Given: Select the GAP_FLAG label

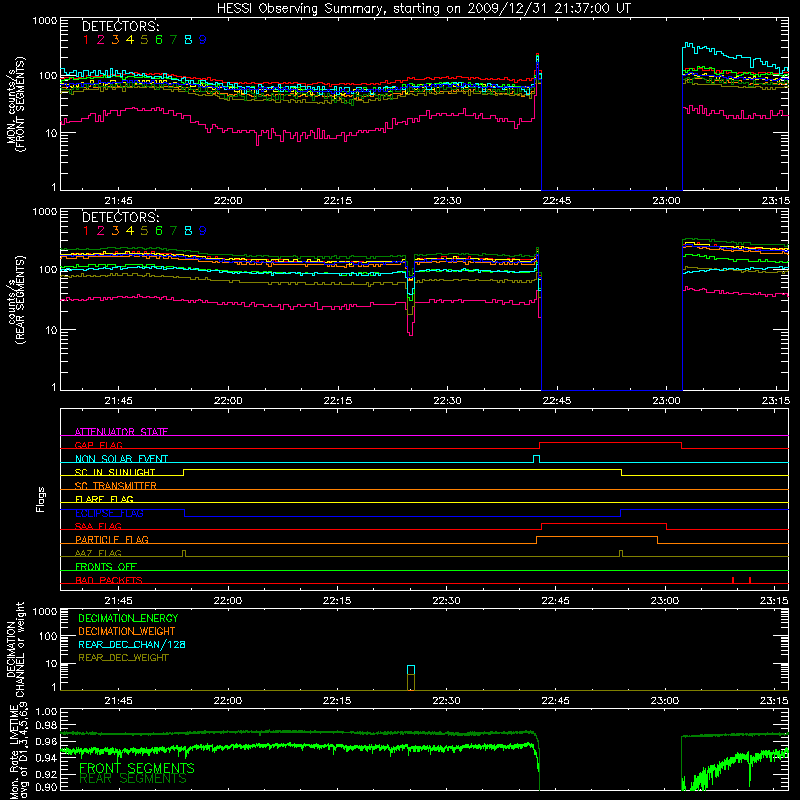Looking at the screenshot, I should [98, 445].
